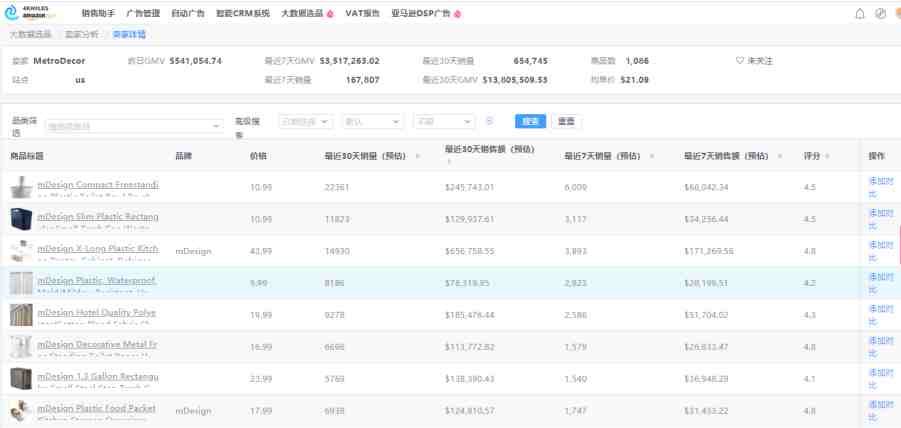Click the blue search button

[530, 121]
